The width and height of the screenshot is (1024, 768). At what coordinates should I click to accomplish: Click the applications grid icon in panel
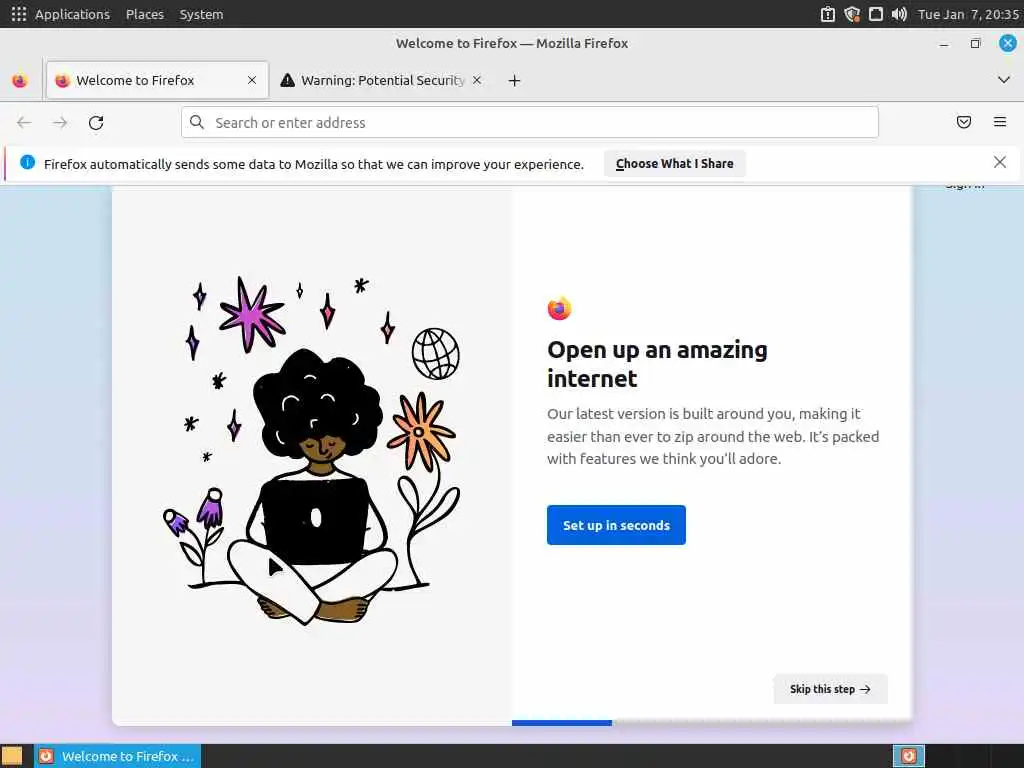(x=19, y=14)
